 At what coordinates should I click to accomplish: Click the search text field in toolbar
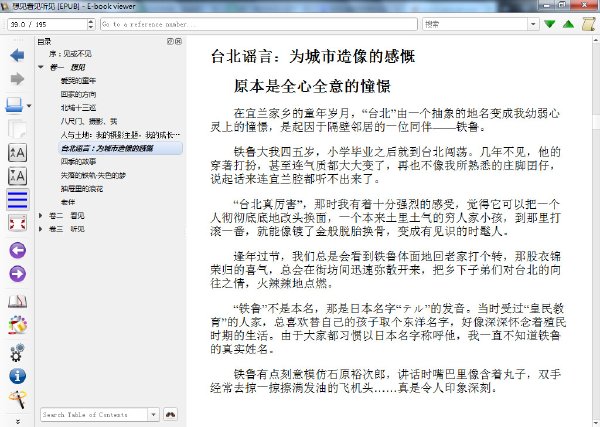(475, 24)
